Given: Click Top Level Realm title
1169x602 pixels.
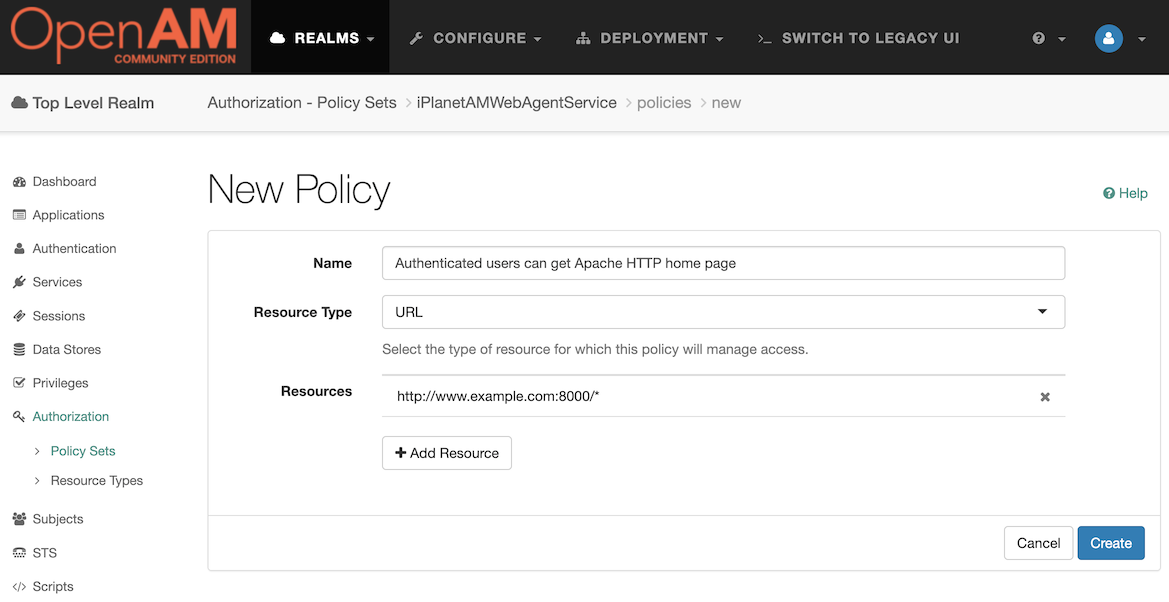Looking at the screenshot, I should 93,103.
